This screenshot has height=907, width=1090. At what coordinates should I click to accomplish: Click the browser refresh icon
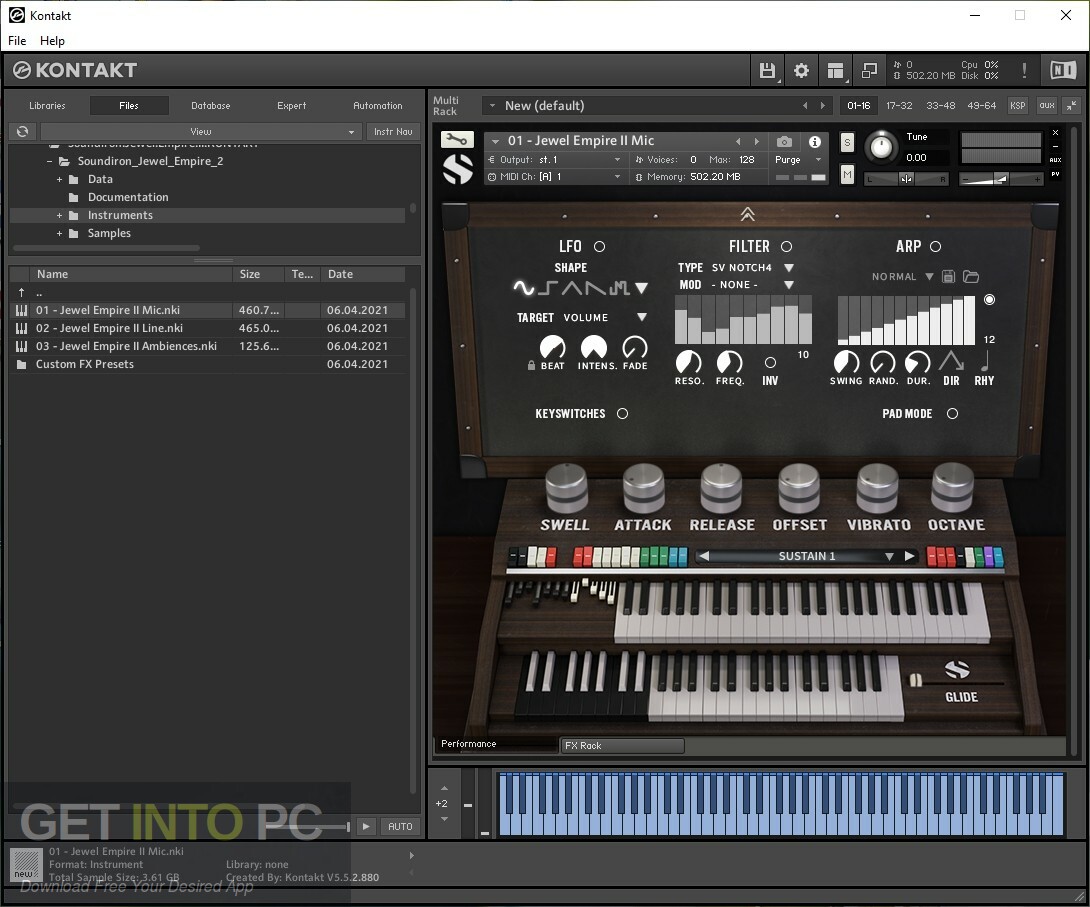pos(22,131)
